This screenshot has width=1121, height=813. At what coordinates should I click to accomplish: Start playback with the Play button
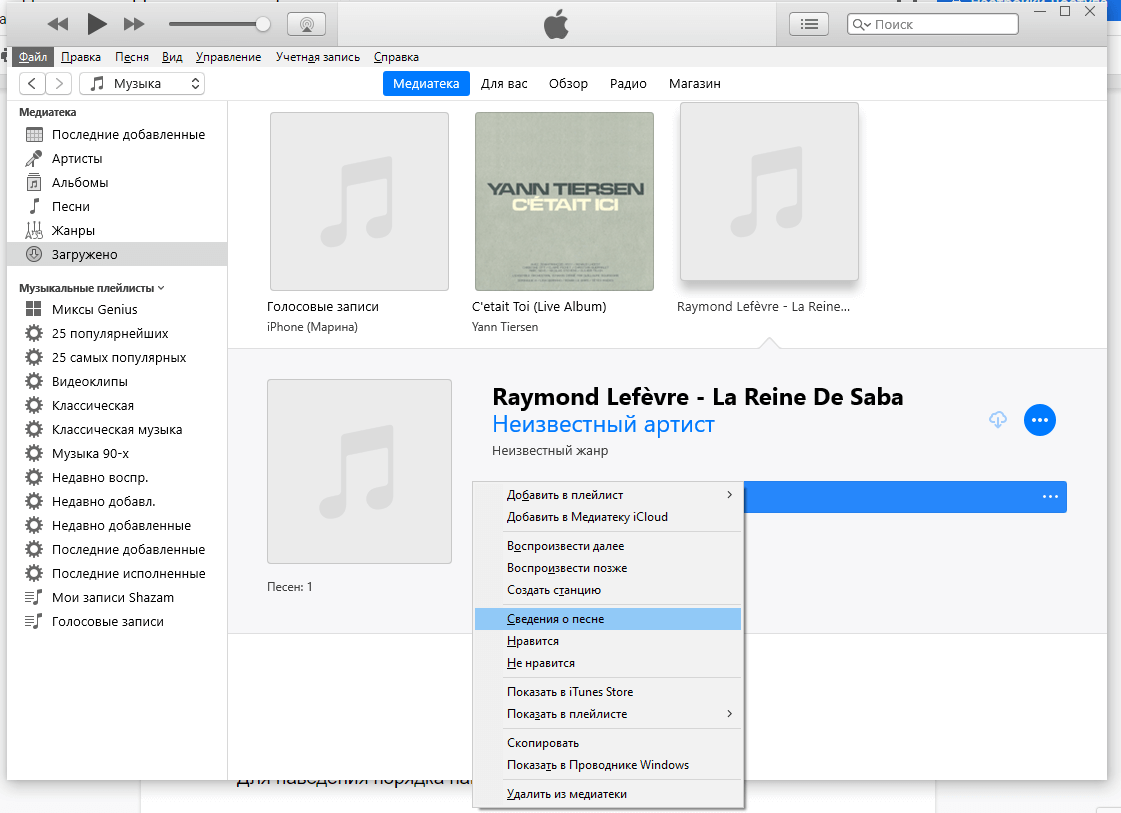tap(97, 24)
